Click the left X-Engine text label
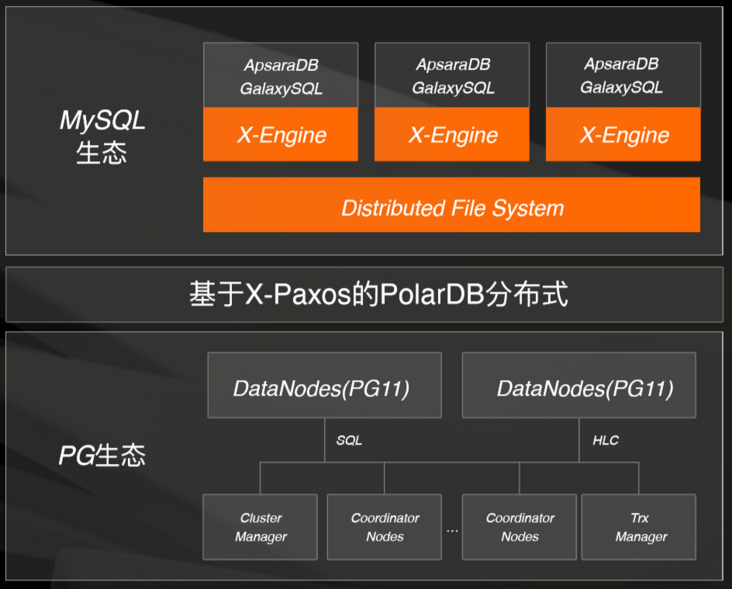 click(x=282, y=135)
